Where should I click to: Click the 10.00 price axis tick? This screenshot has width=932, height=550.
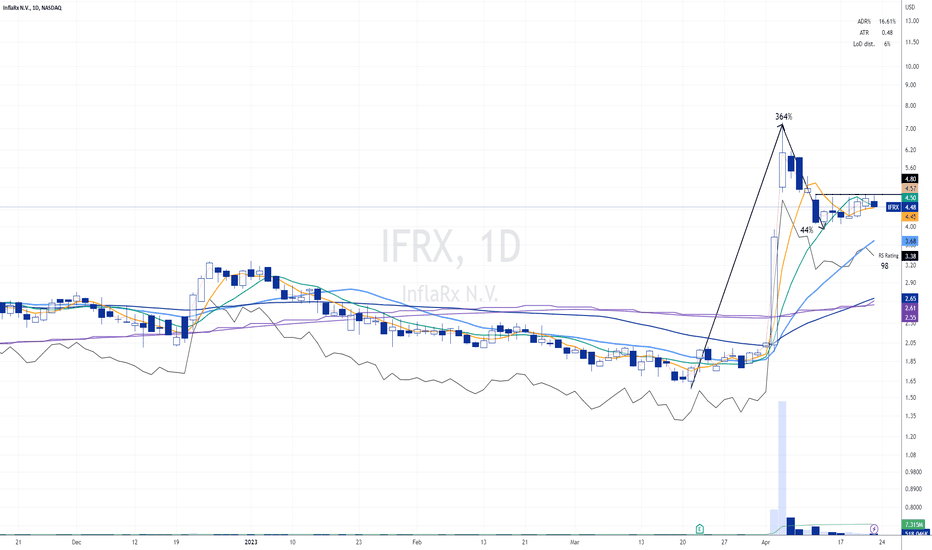coord(911,67)
